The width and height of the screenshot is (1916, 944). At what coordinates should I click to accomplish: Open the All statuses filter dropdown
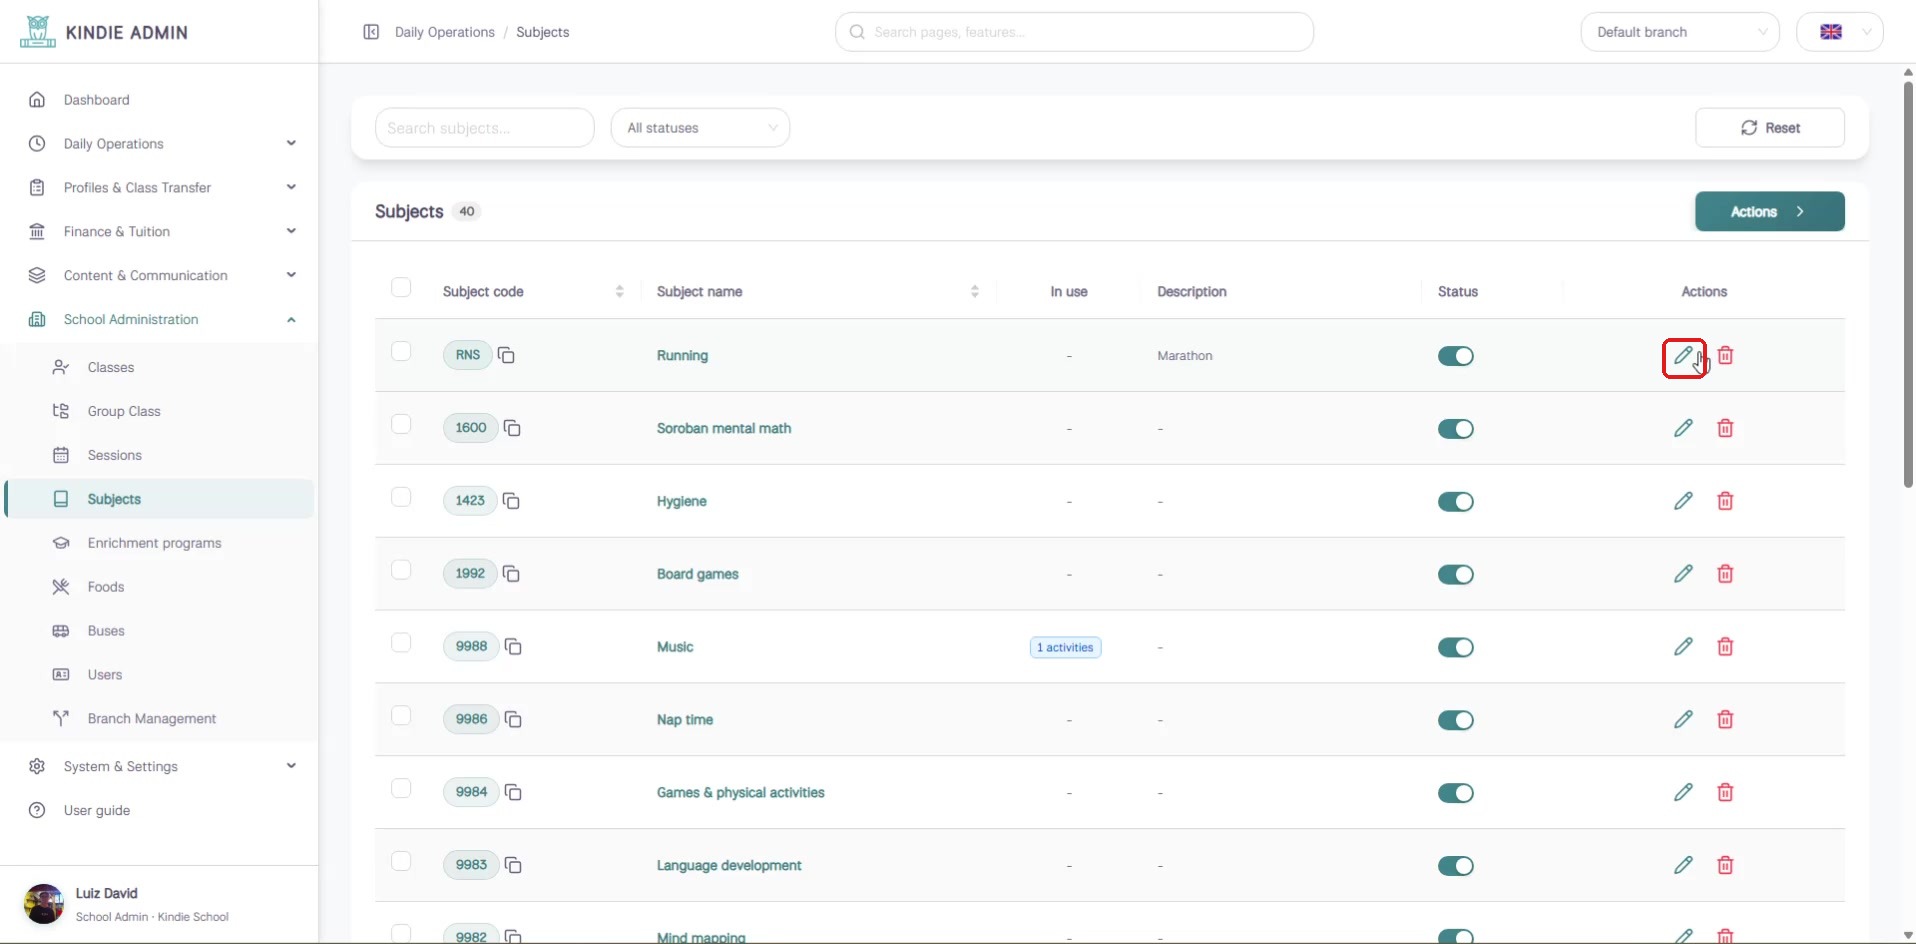(x=700, y=128)
